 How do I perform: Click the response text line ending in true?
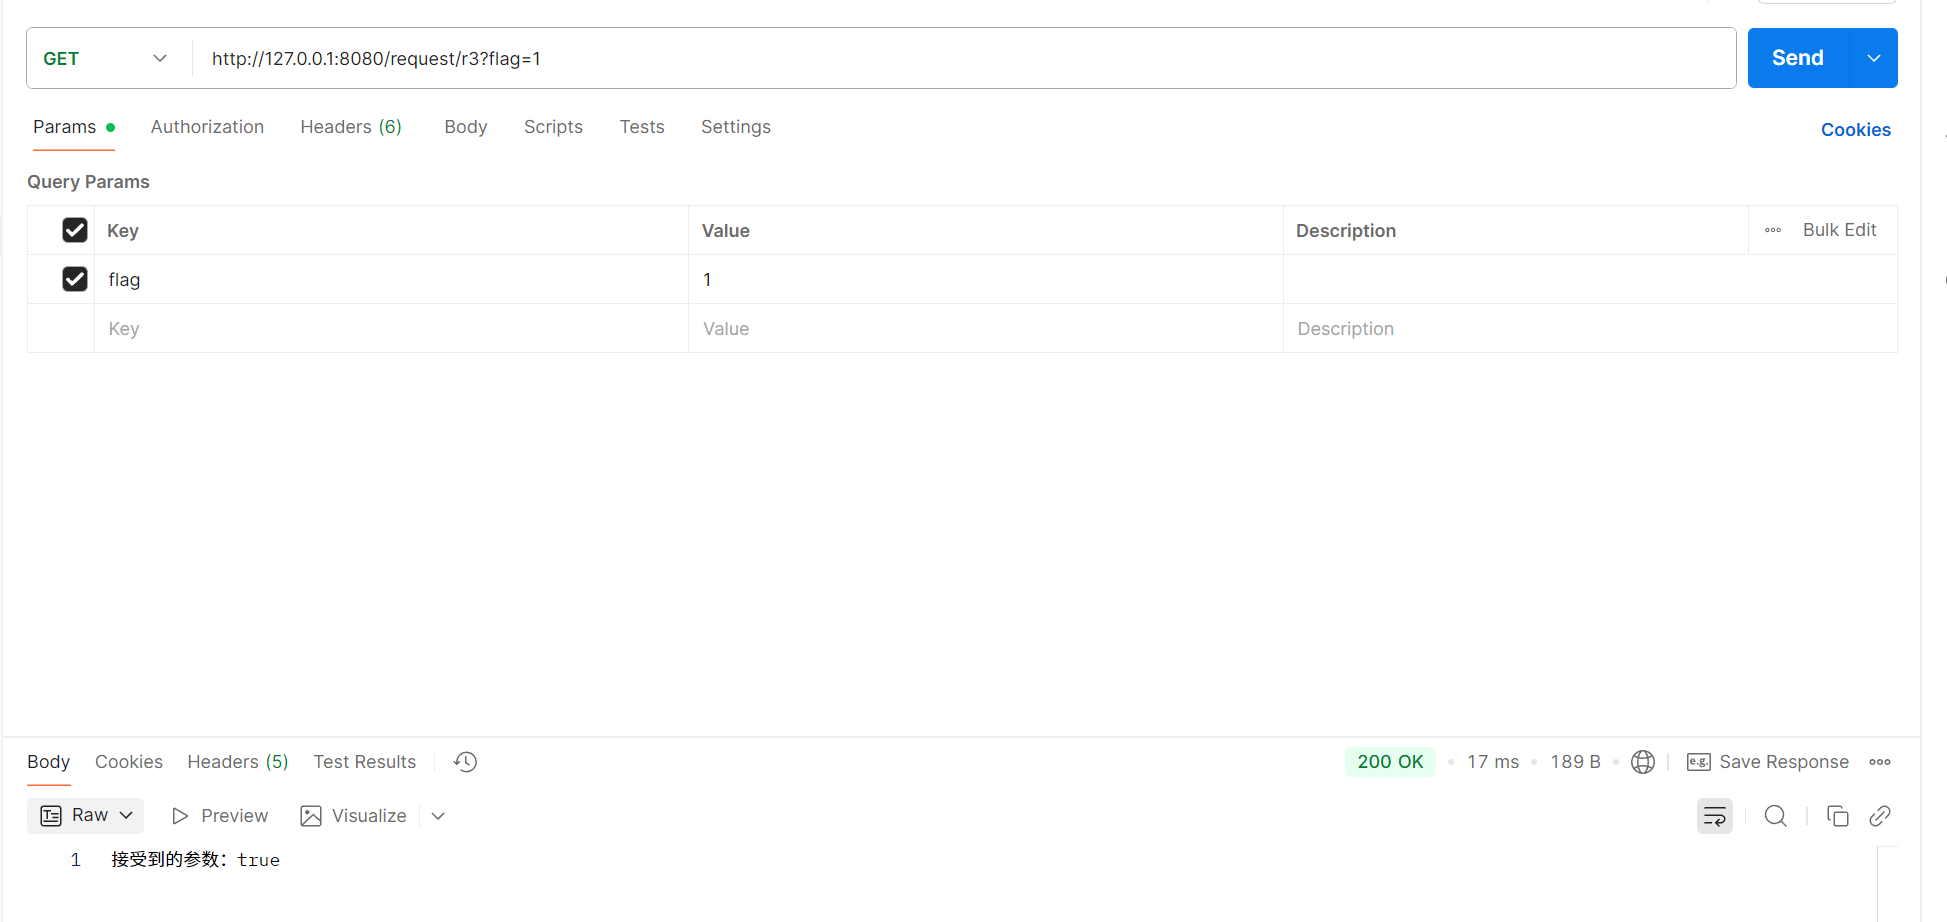click(x=195, y=860)
